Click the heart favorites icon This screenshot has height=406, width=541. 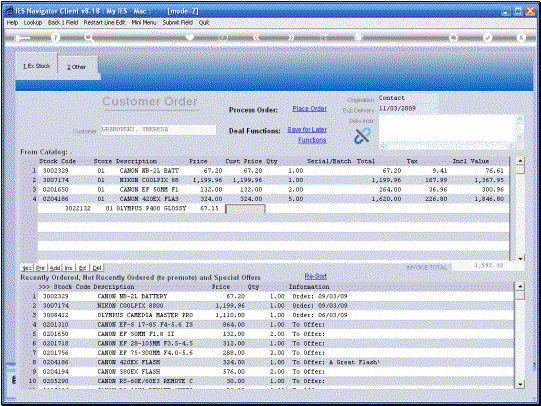click(190, 37)
